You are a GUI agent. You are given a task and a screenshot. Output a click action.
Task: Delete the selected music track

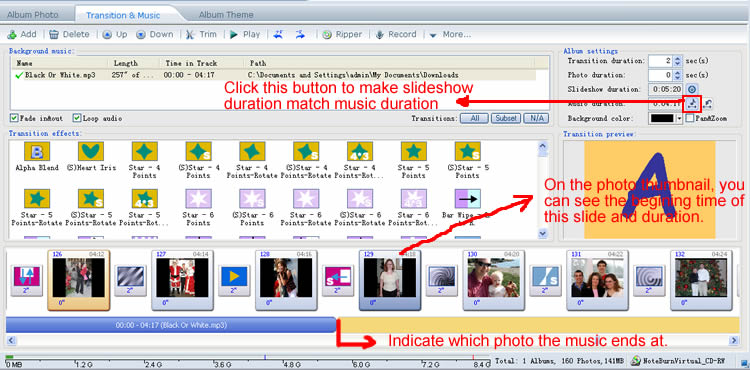coord(70,34)
